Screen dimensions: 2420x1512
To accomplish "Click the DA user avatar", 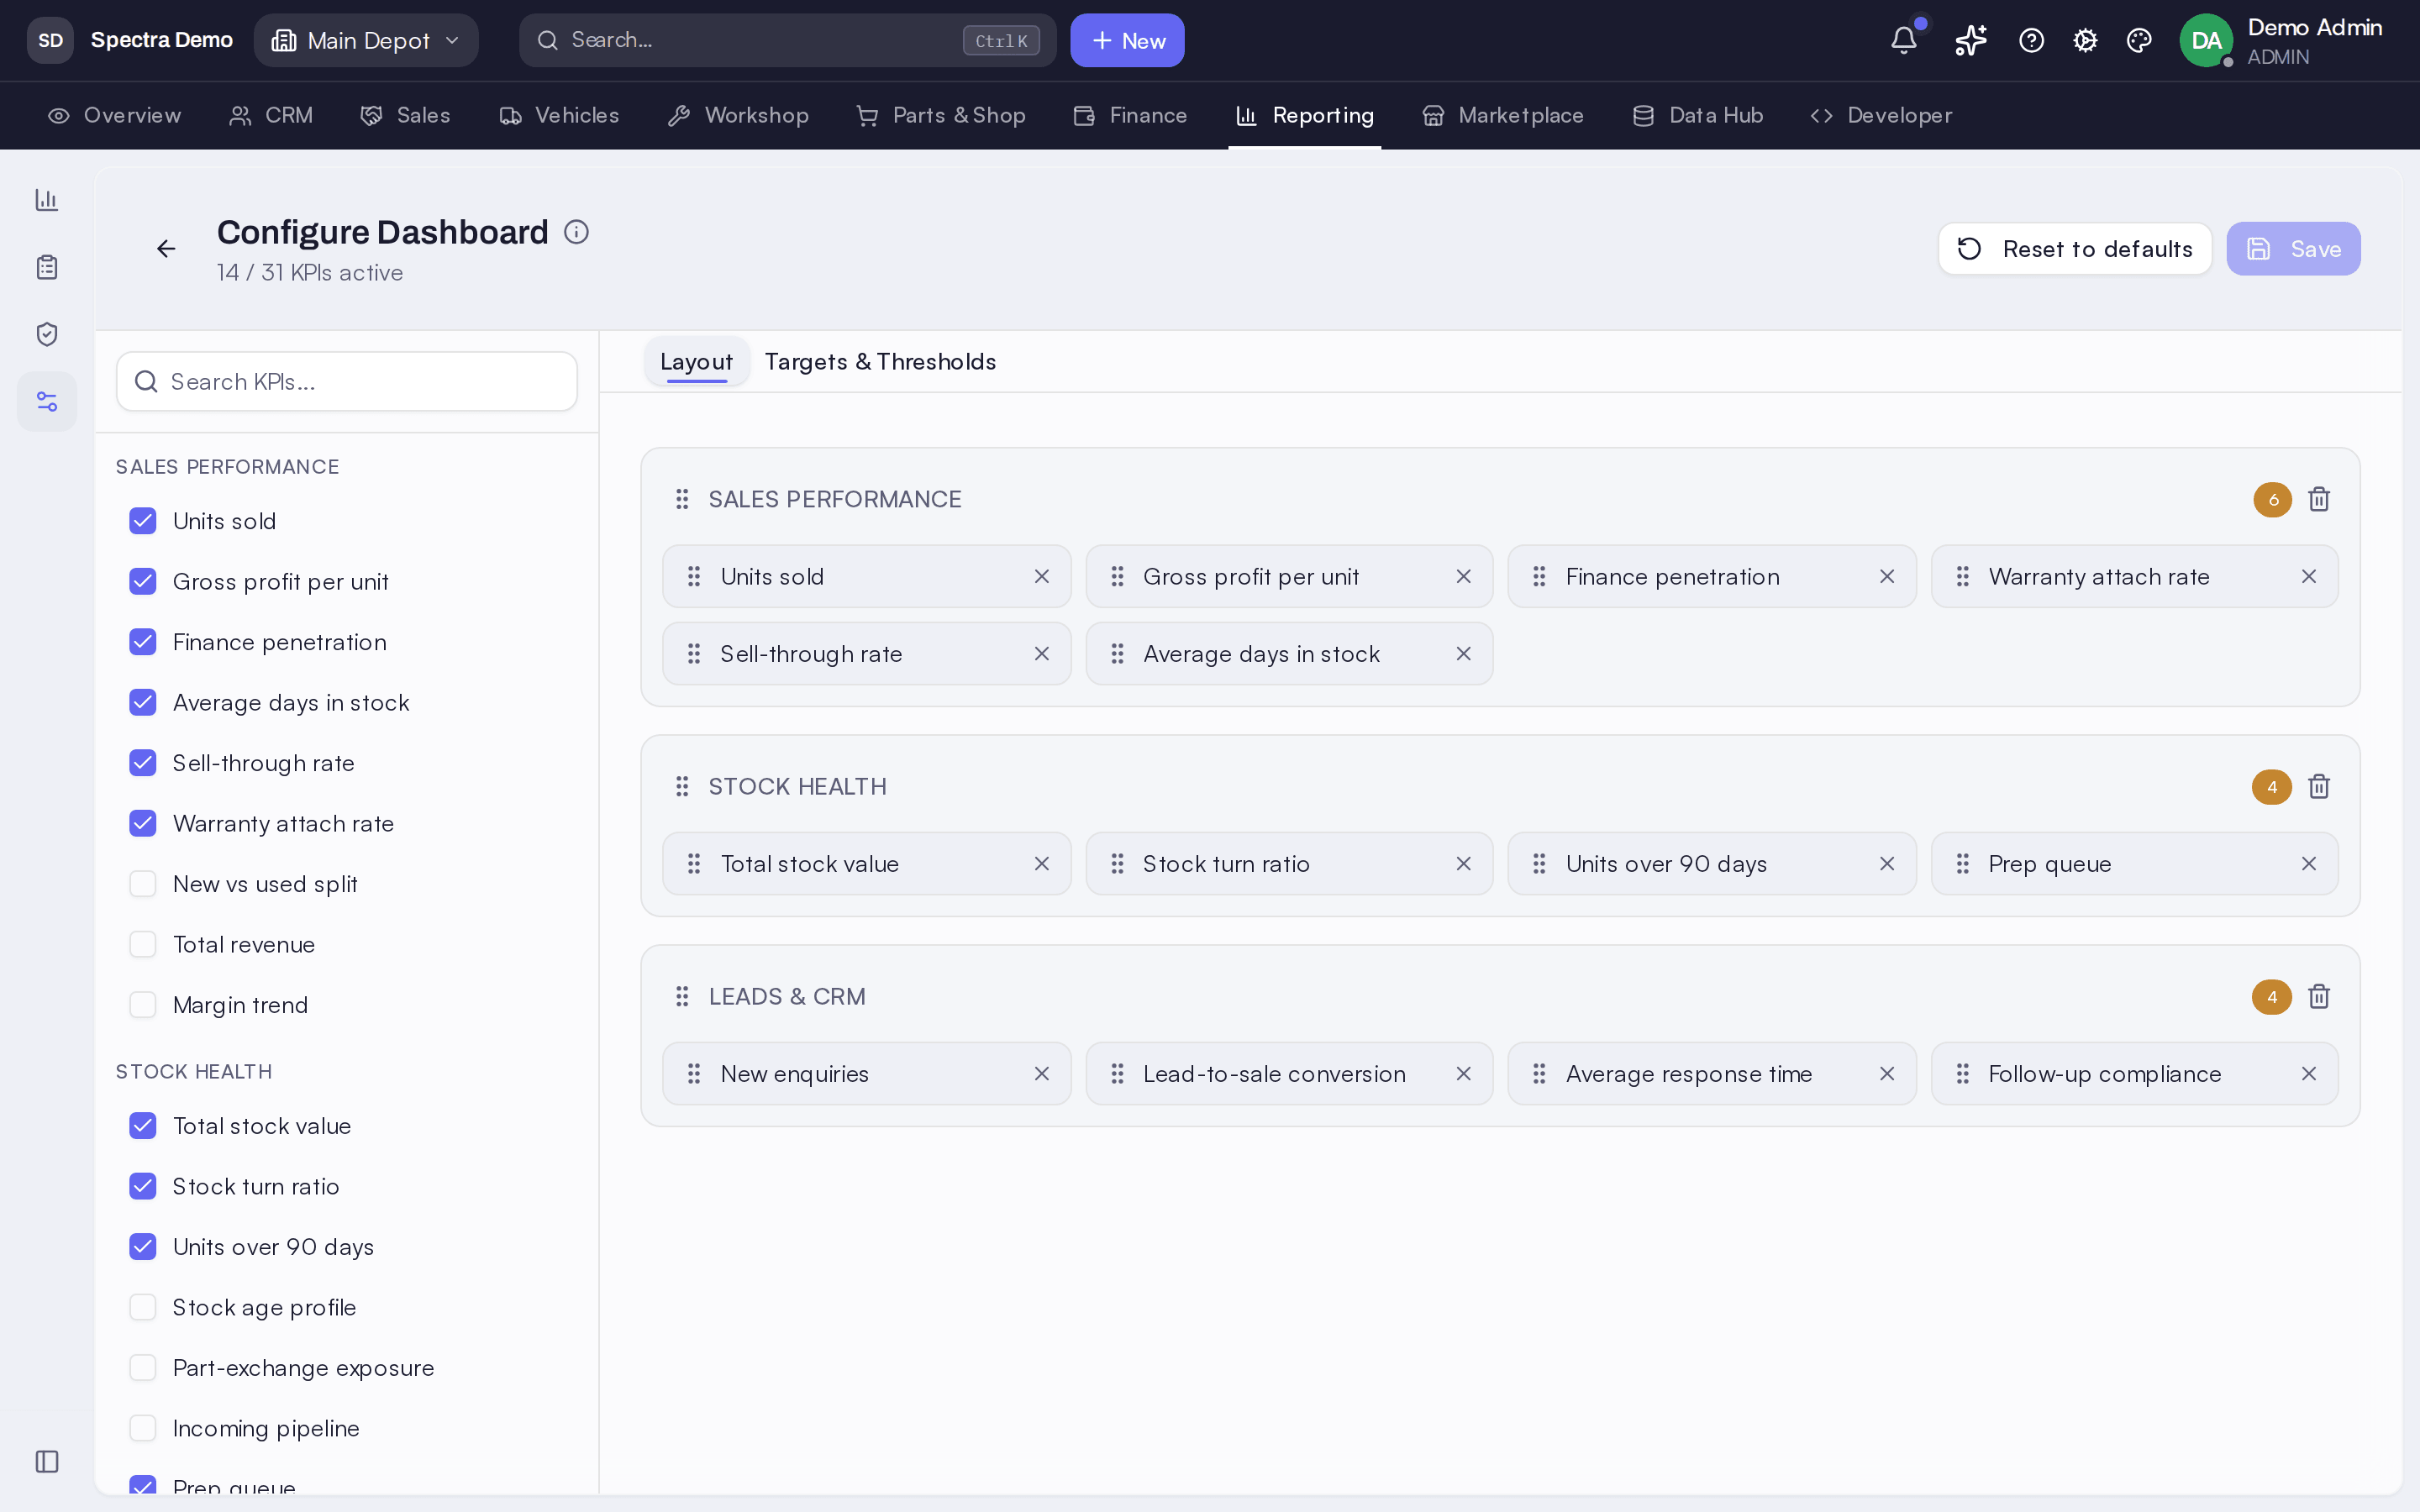I will click(2206, 40).
